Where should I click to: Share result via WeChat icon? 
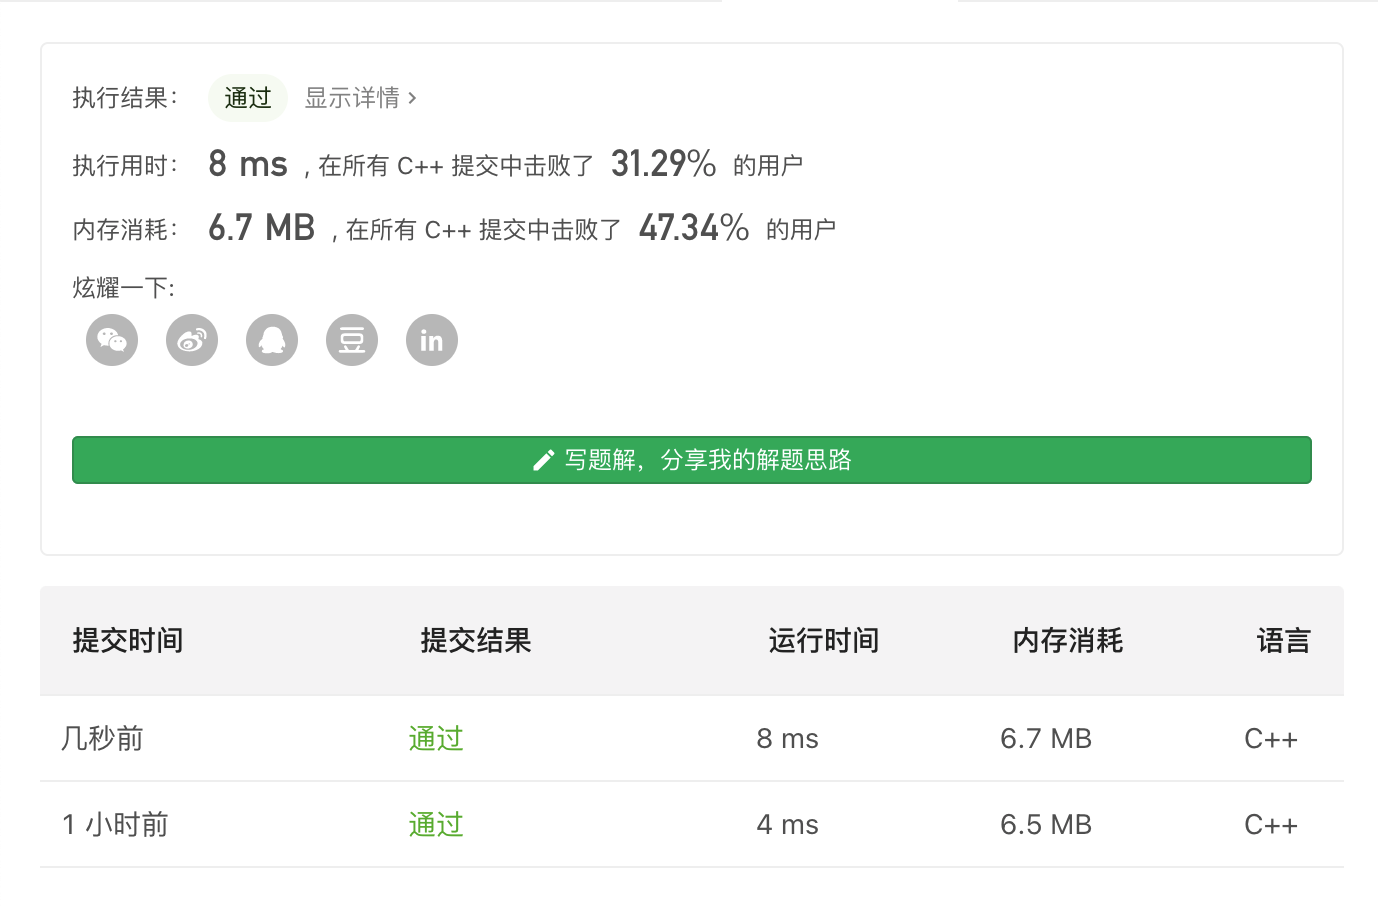click(112, 340)
